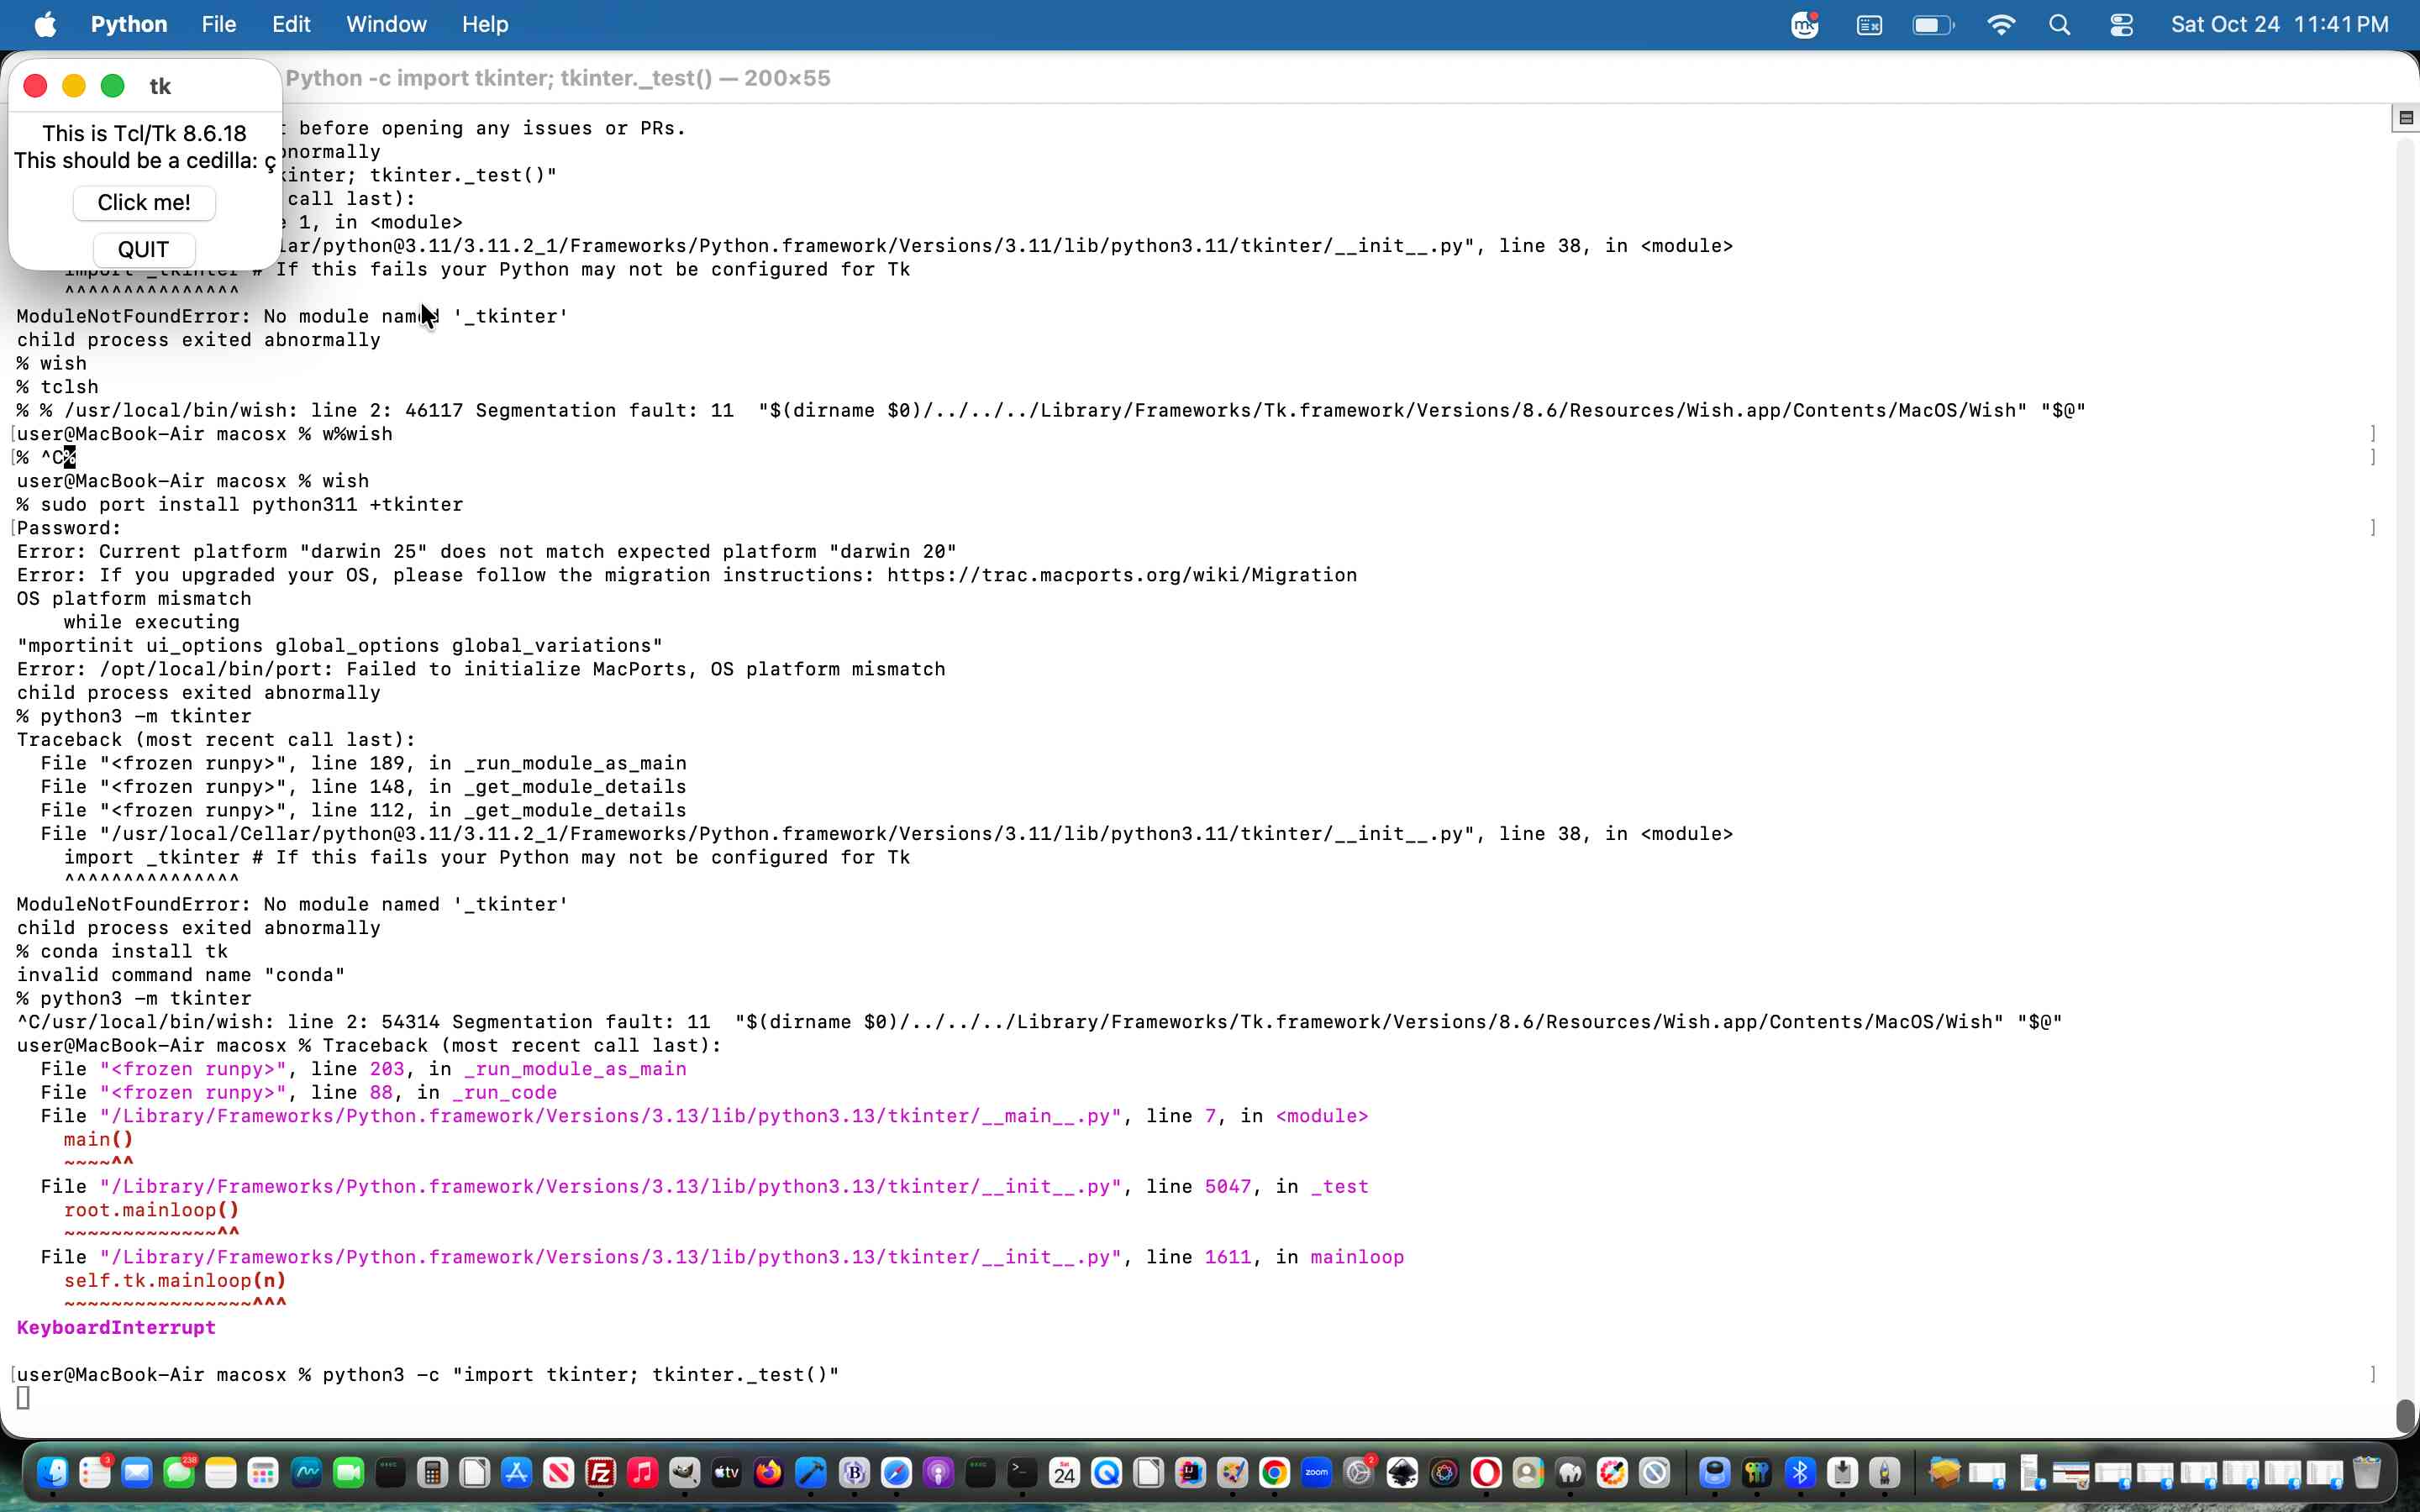Click the date and time in menu bar
This screenshot has height=1512, width=2420.
2279,24
